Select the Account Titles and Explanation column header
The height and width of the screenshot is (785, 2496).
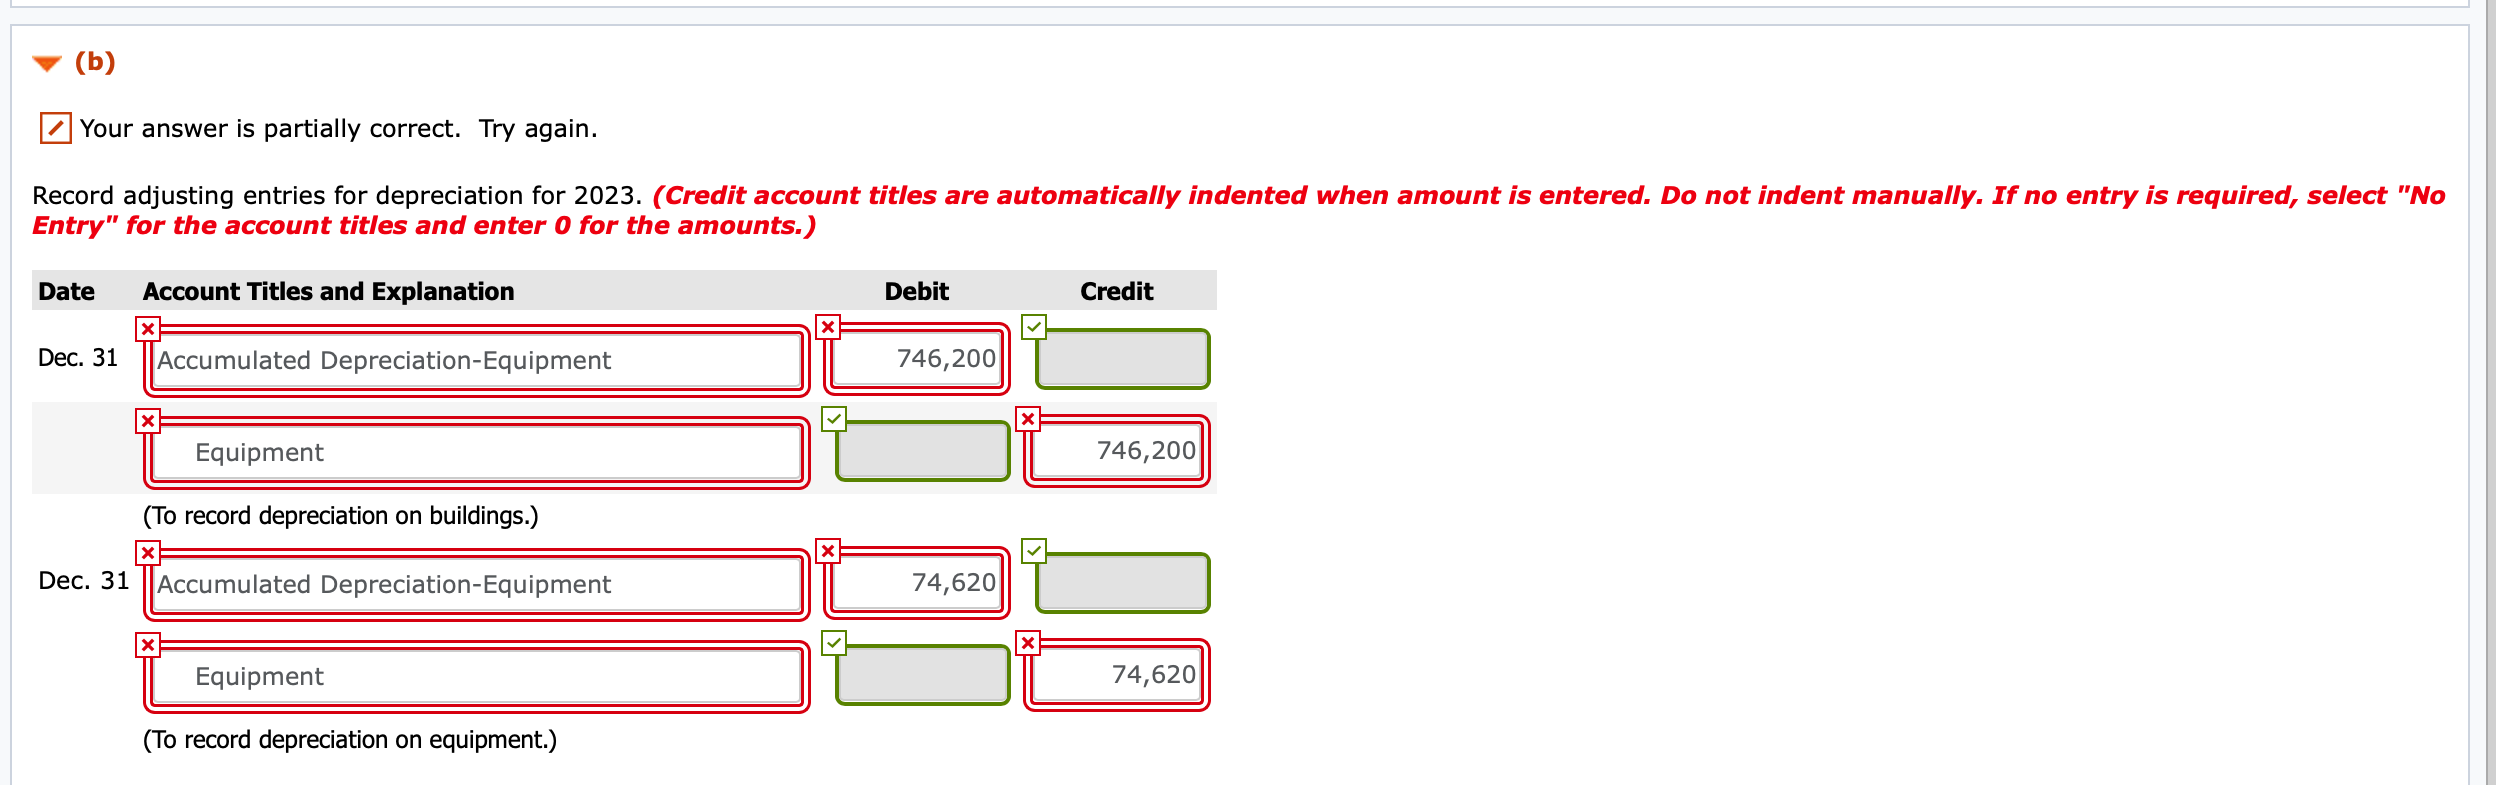point(328,291)
